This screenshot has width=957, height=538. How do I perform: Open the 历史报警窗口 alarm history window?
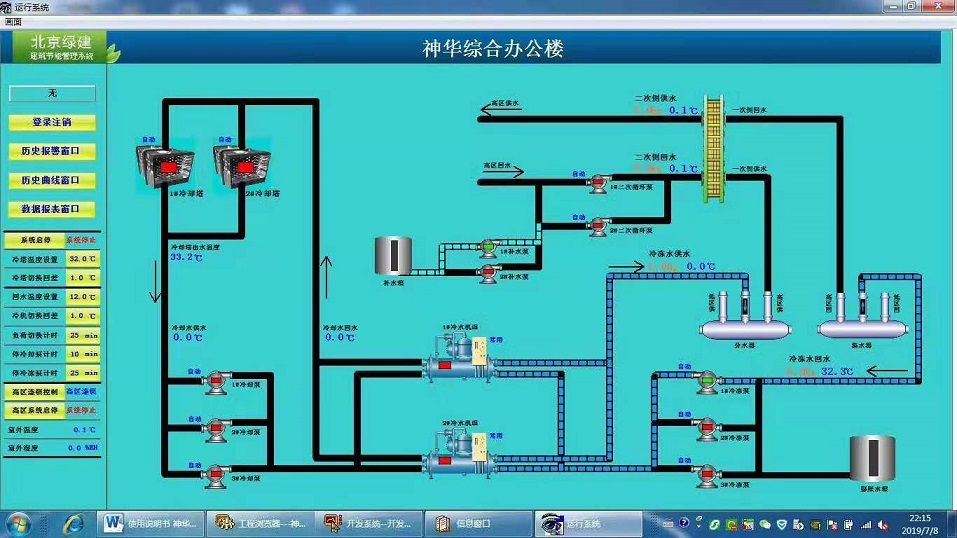pyautogui.click(x=52, y=152)
